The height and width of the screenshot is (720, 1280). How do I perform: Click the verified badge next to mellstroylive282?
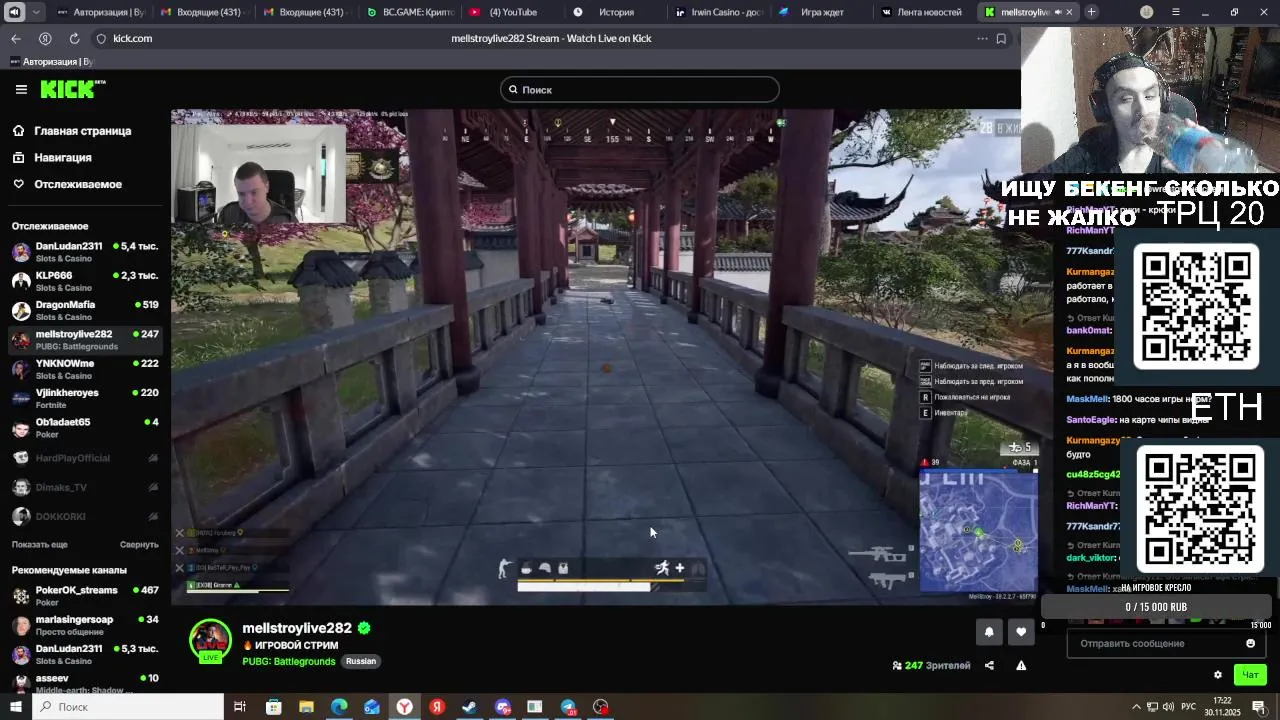pos(364,628)
